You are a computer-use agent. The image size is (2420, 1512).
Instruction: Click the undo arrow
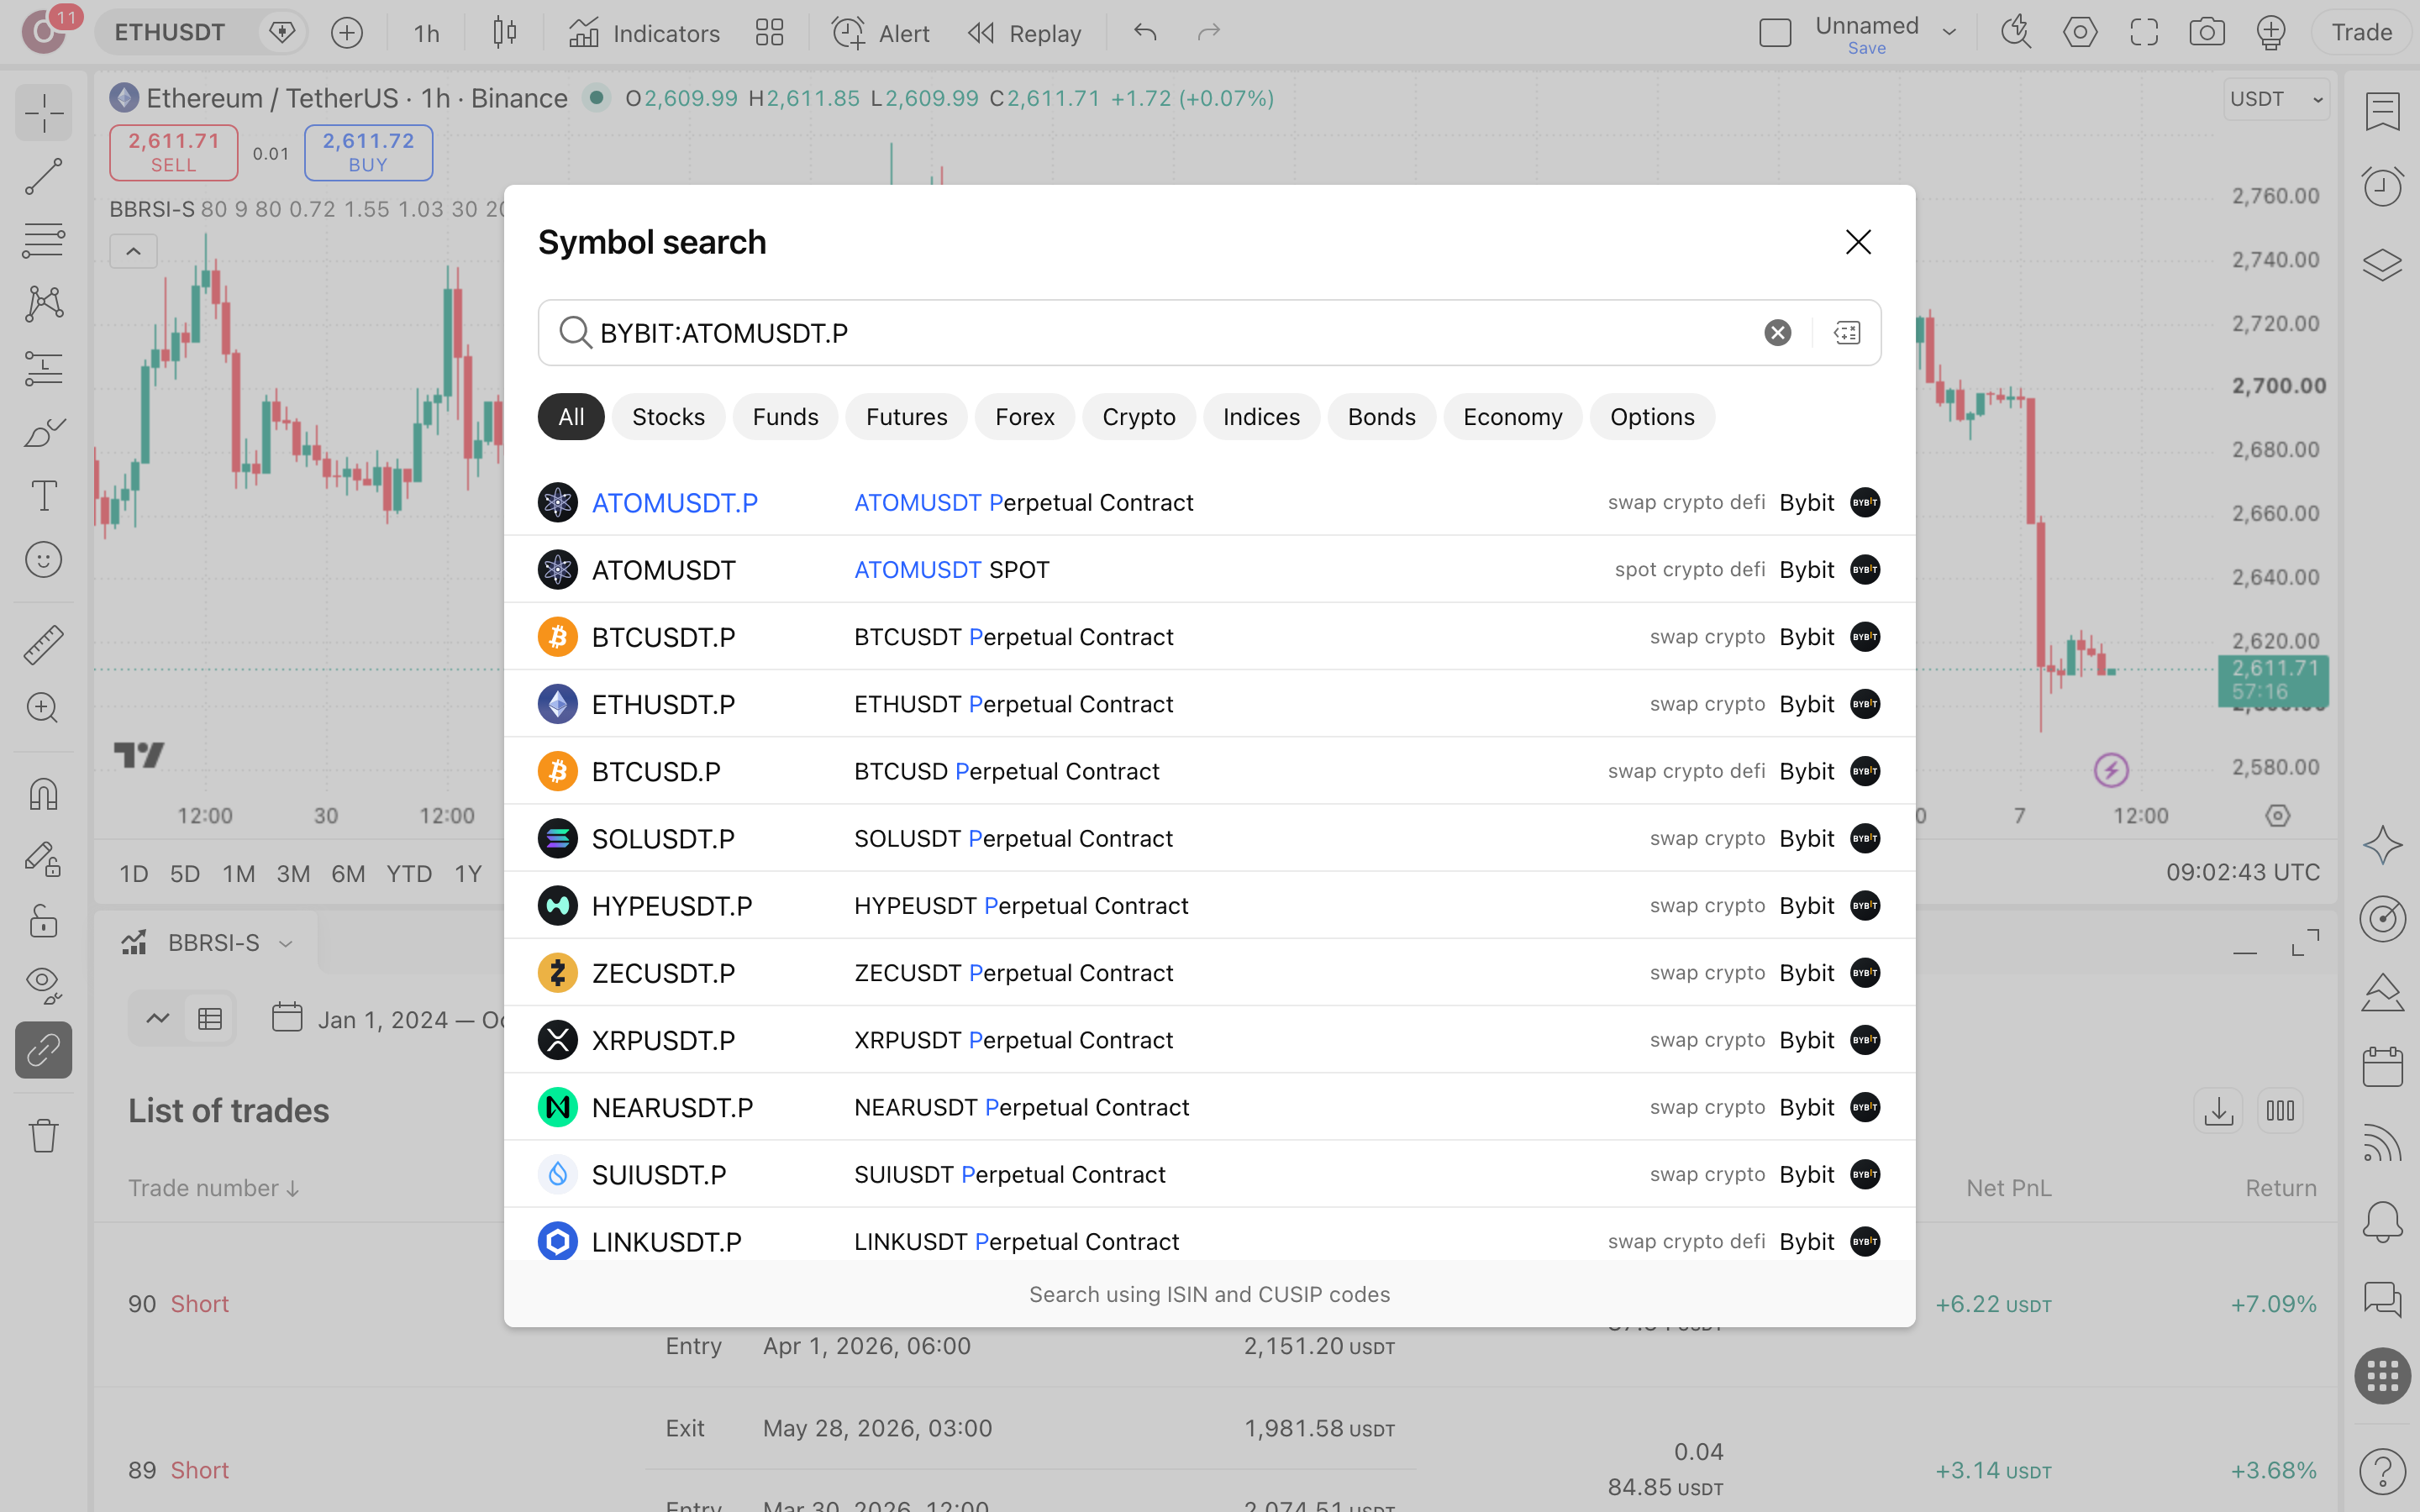(x=1145, y=33)
